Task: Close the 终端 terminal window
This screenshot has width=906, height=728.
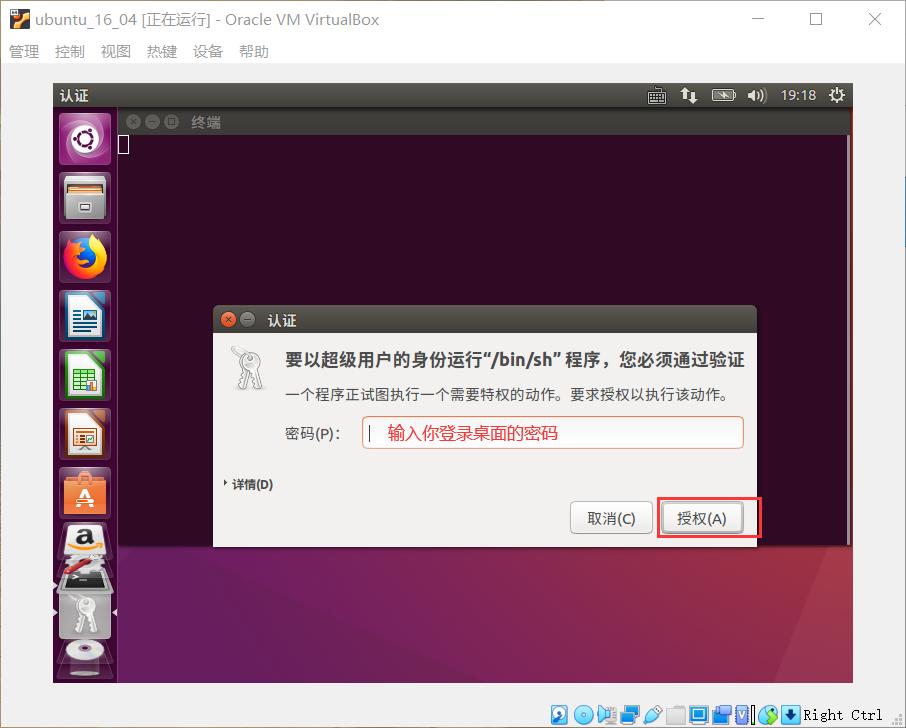Action: [x=133, y=122]
